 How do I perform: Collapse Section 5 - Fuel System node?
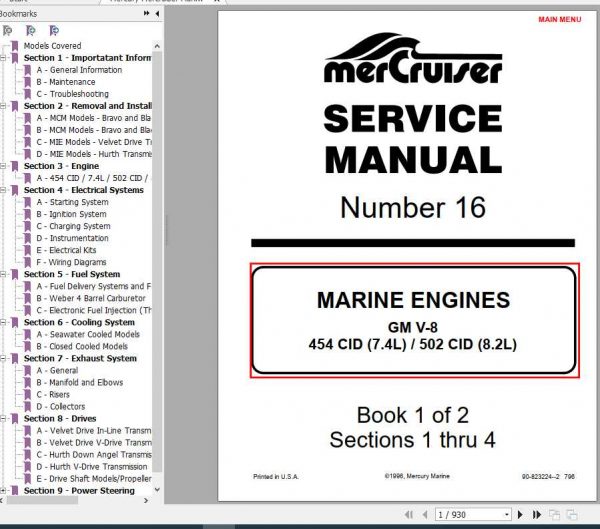(x=3, y=274)
